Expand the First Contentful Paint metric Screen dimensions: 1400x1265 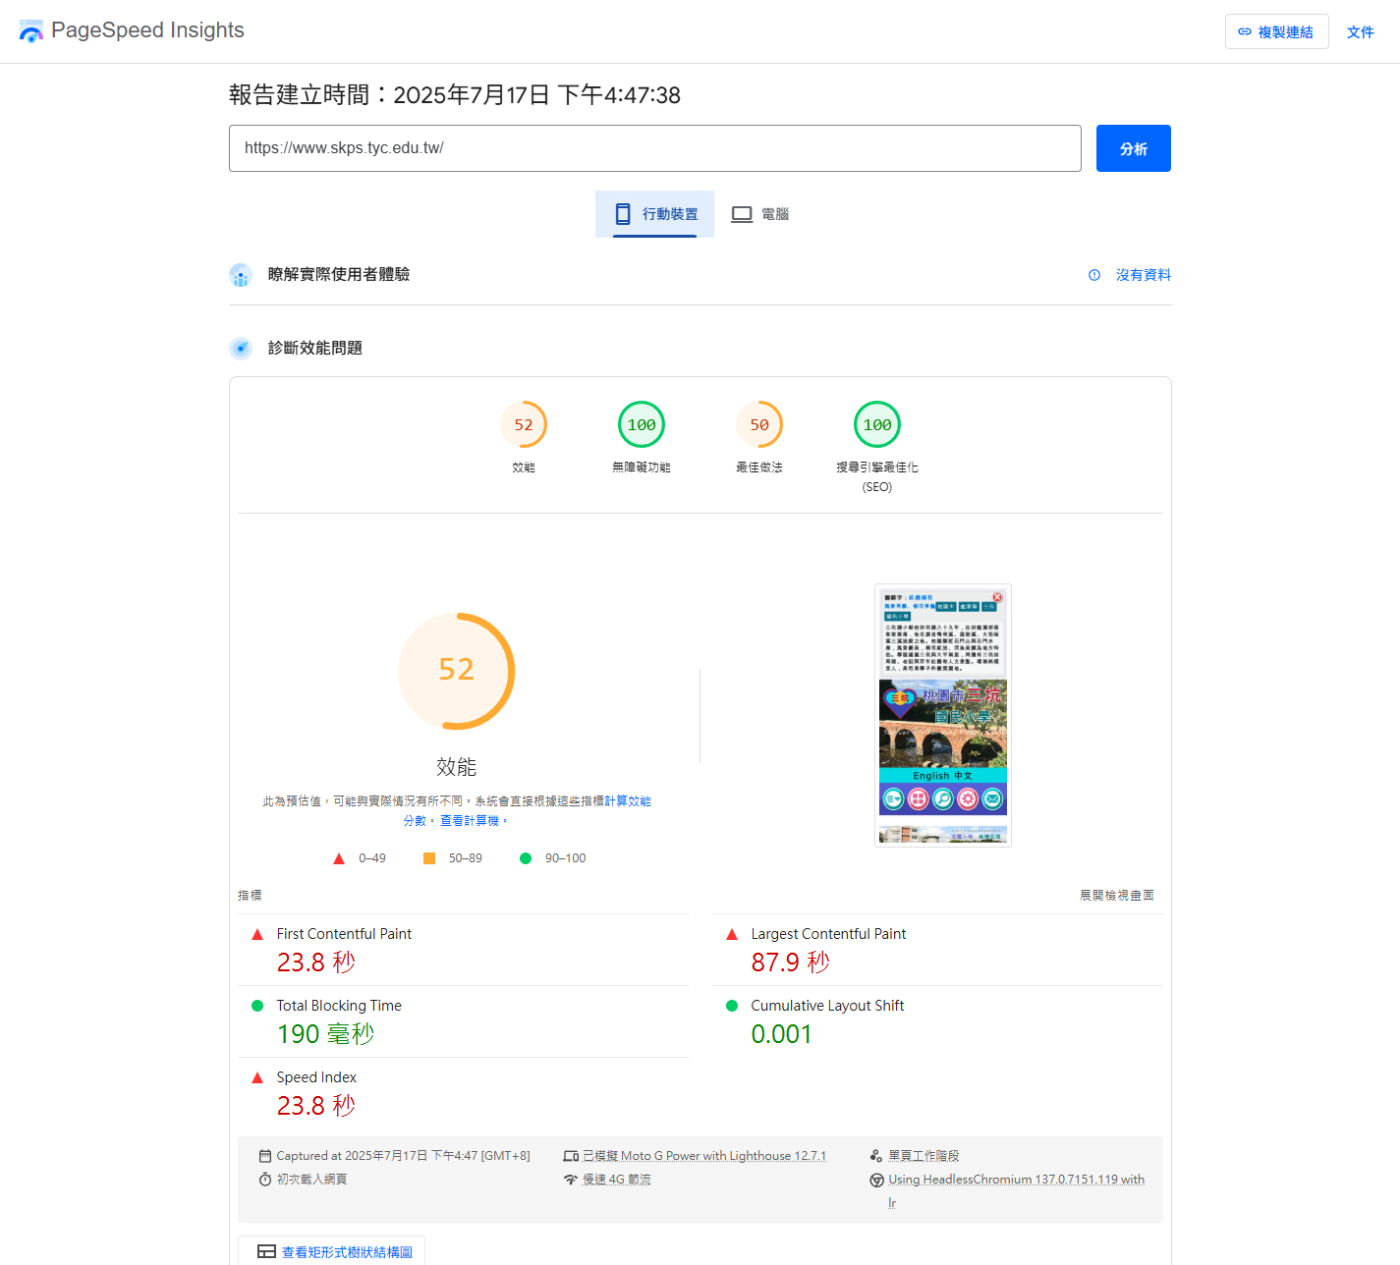click(344, 934)
